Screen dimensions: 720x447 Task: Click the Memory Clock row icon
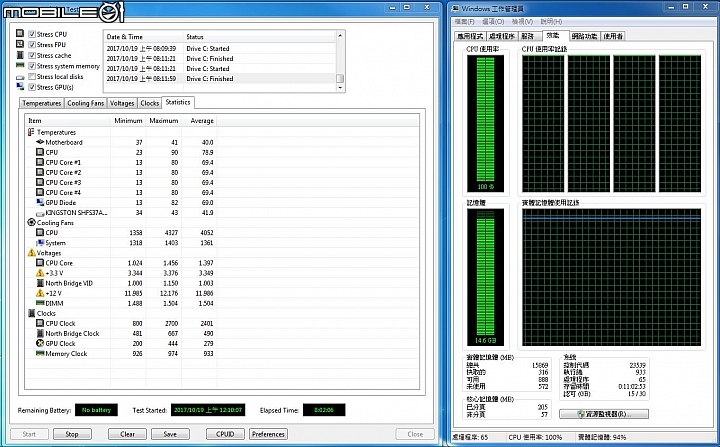click(40, 353)
